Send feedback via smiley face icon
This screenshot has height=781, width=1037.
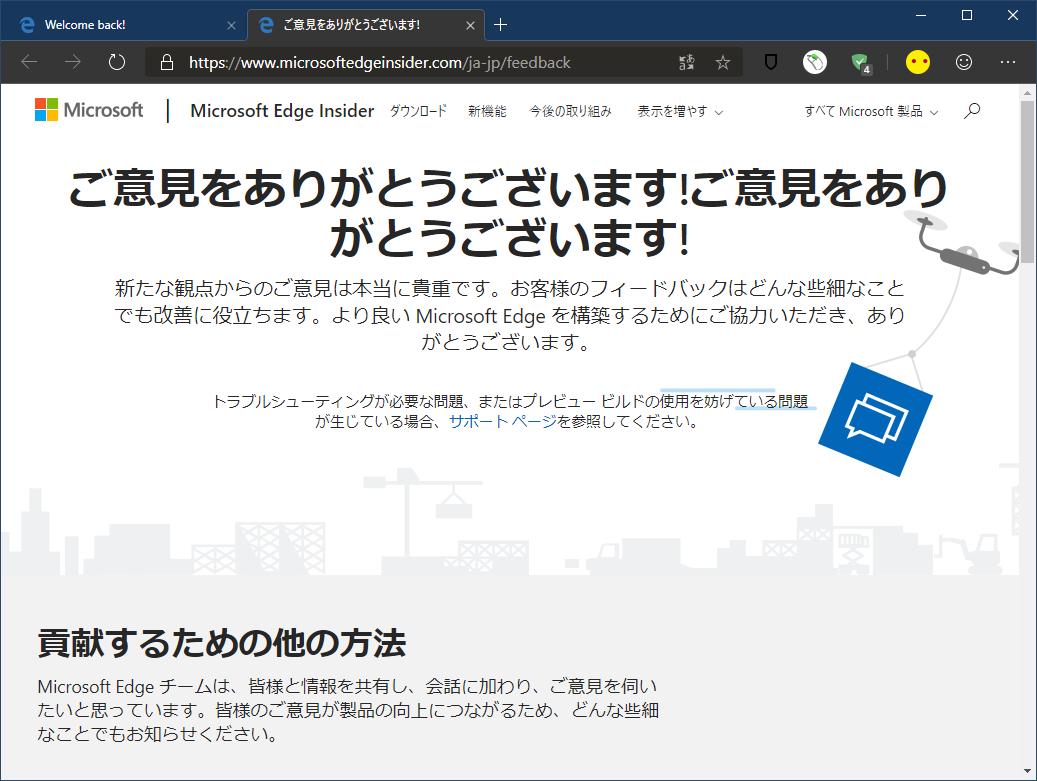click(963, 62)
